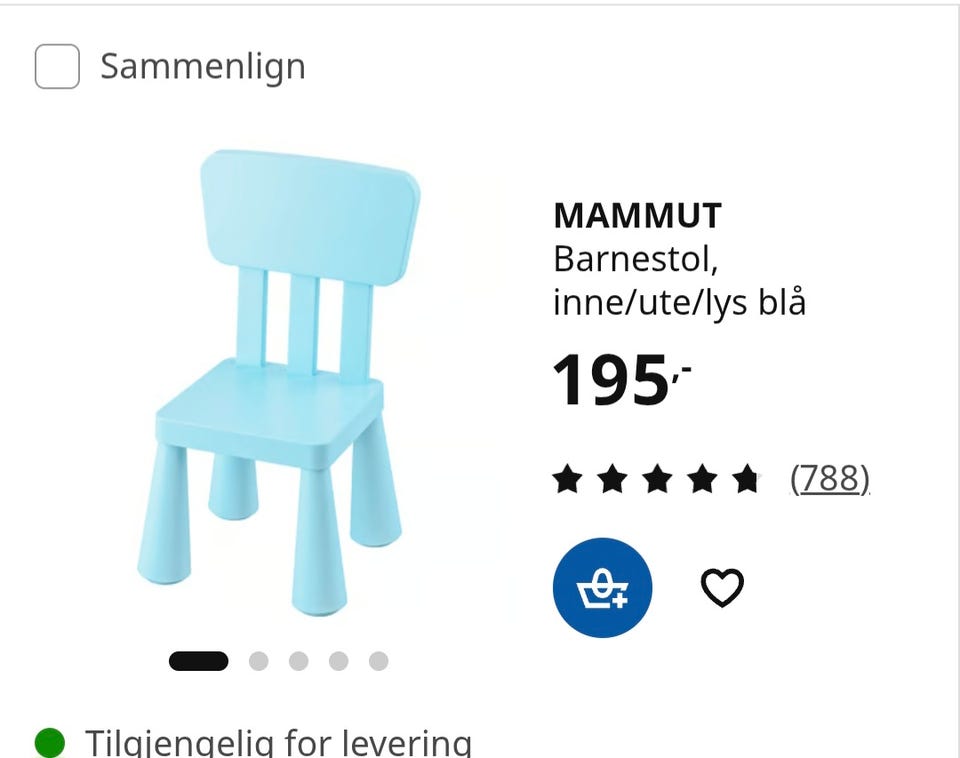Screen dimensions: 960x758
Task: Click the first rating star
Action: pyautogui.click(x=567, y=479)
